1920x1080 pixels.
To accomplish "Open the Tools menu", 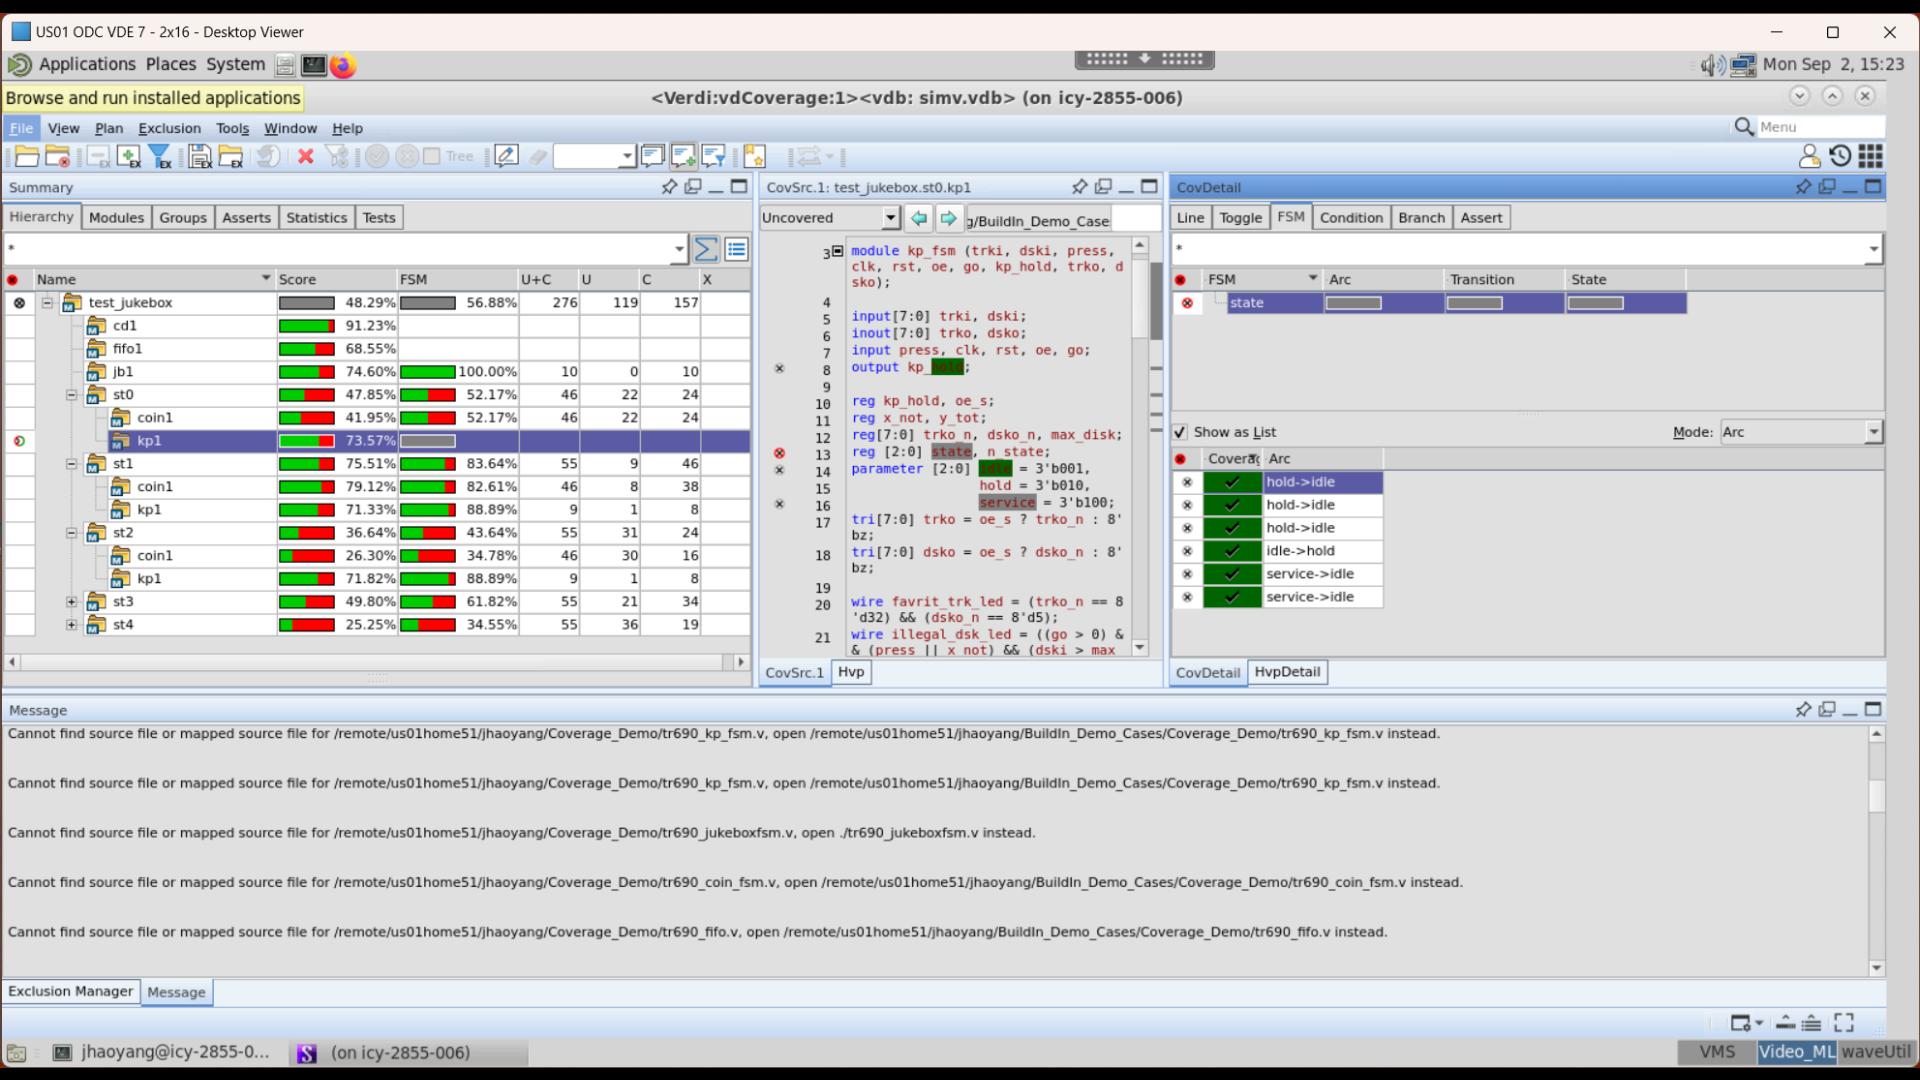I will tap(232, 128).
